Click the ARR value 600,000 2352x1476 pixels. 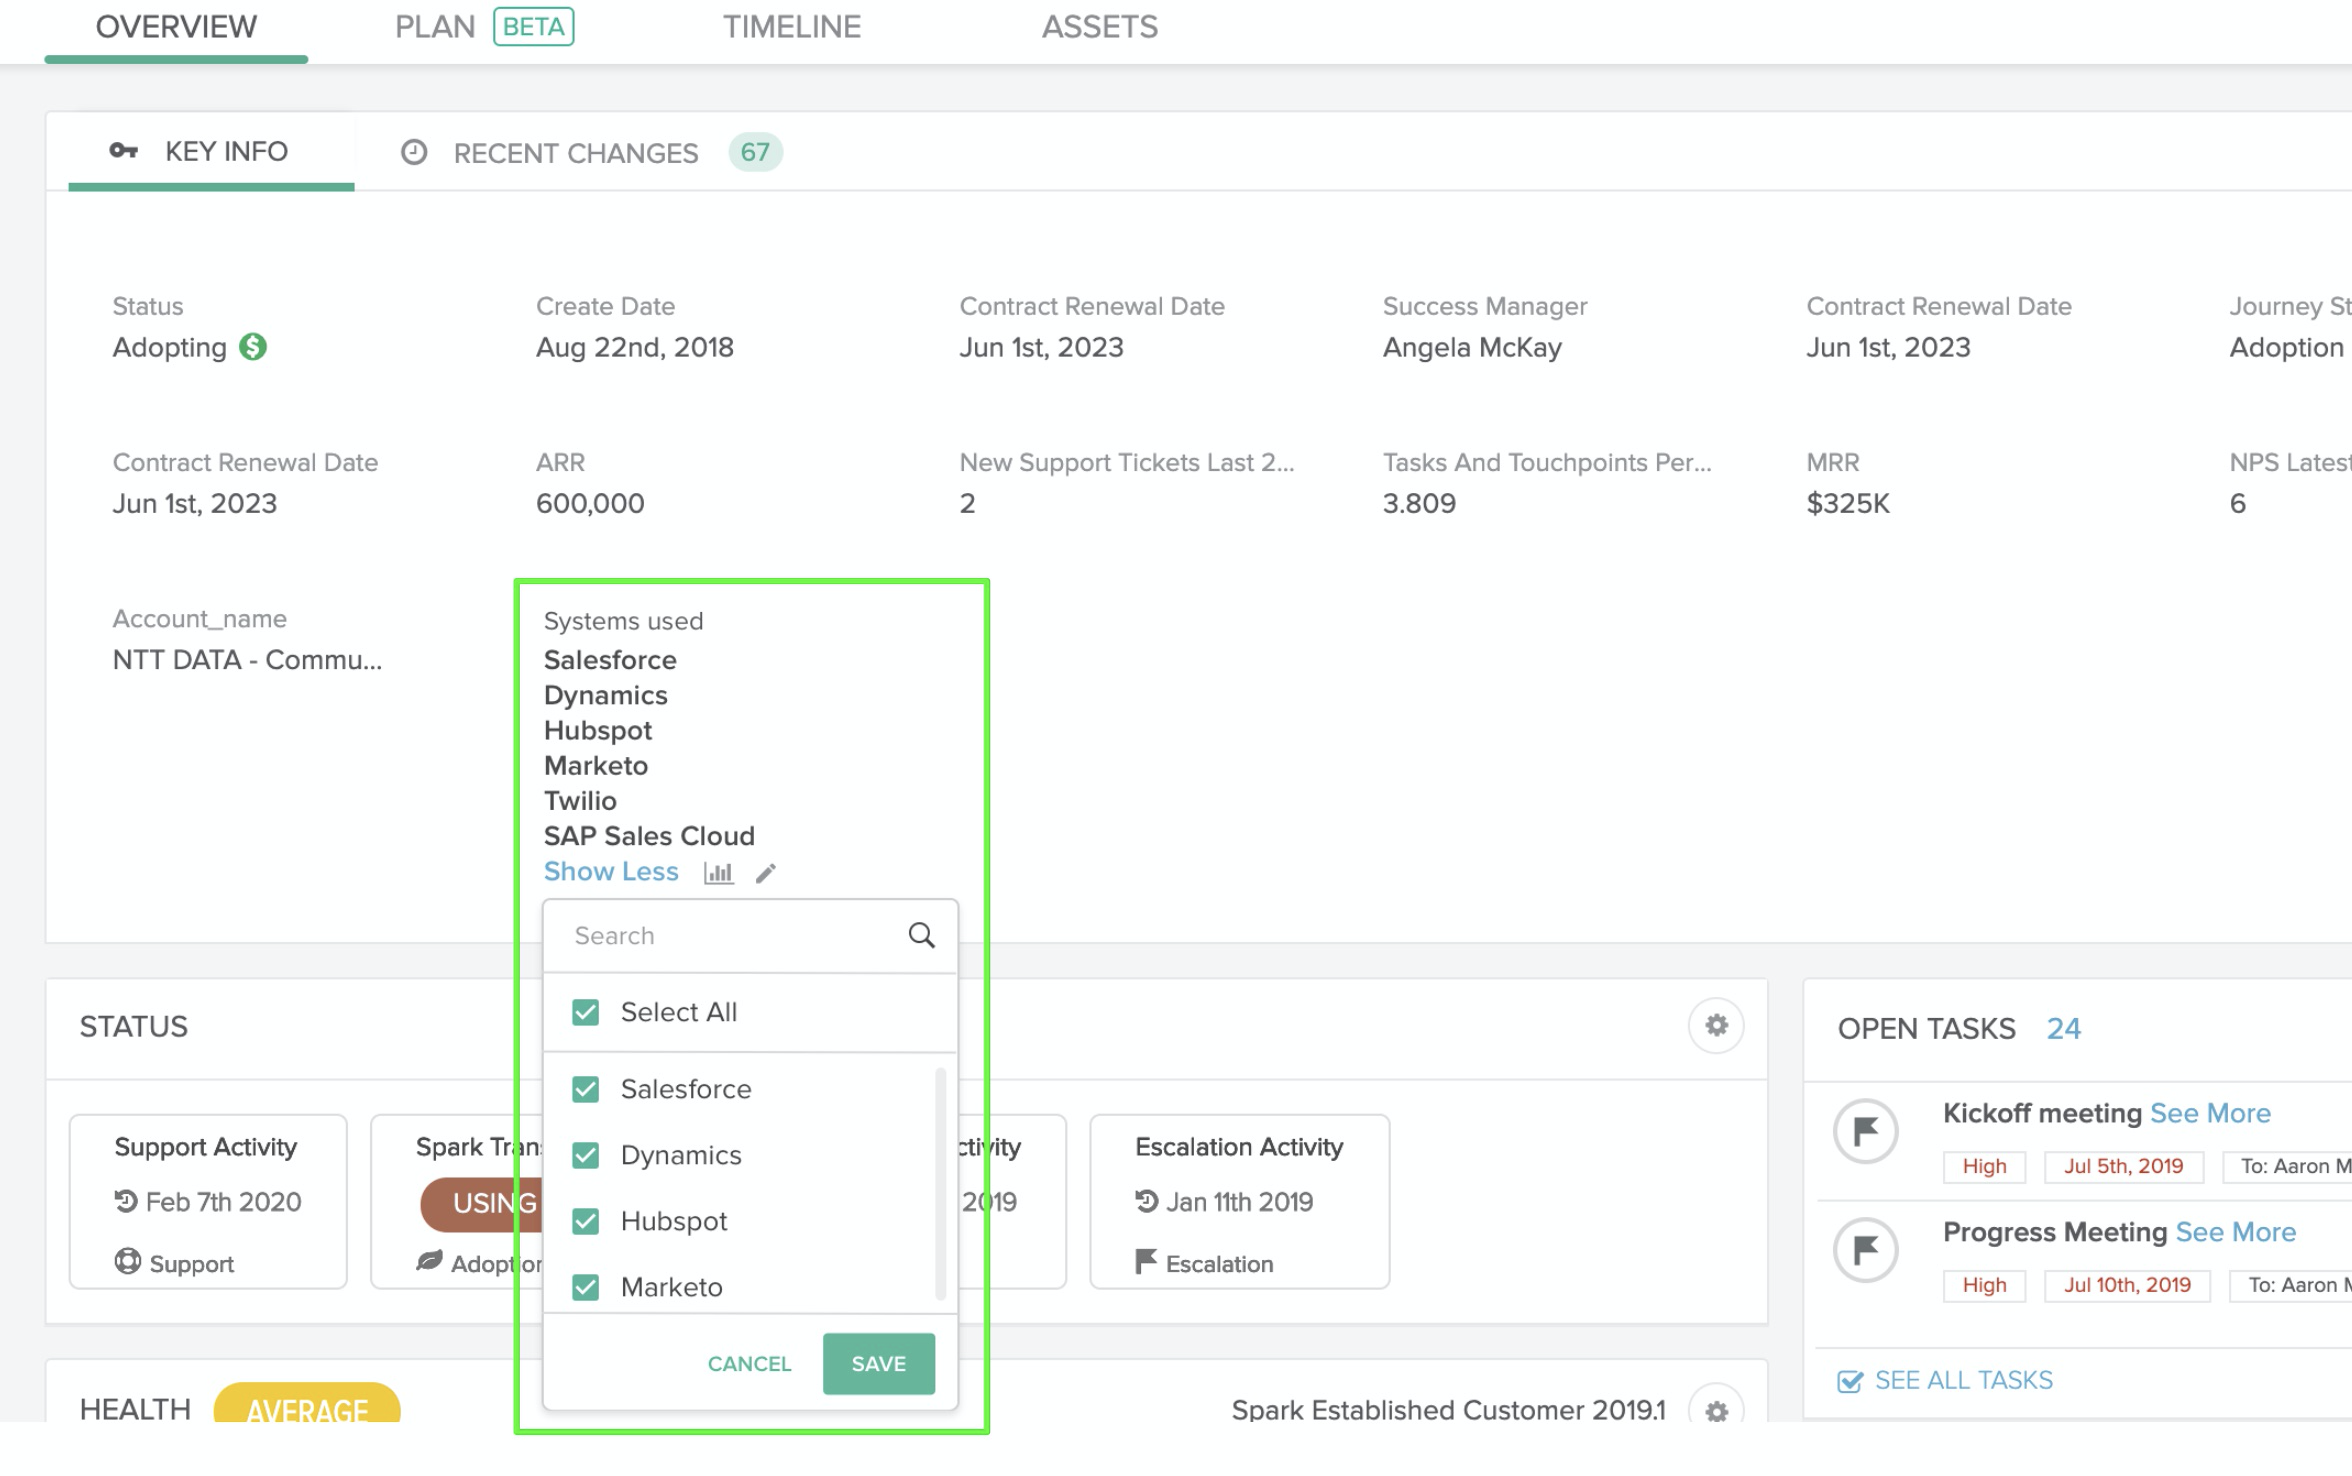pyautogui.click(x=590, y=503)
